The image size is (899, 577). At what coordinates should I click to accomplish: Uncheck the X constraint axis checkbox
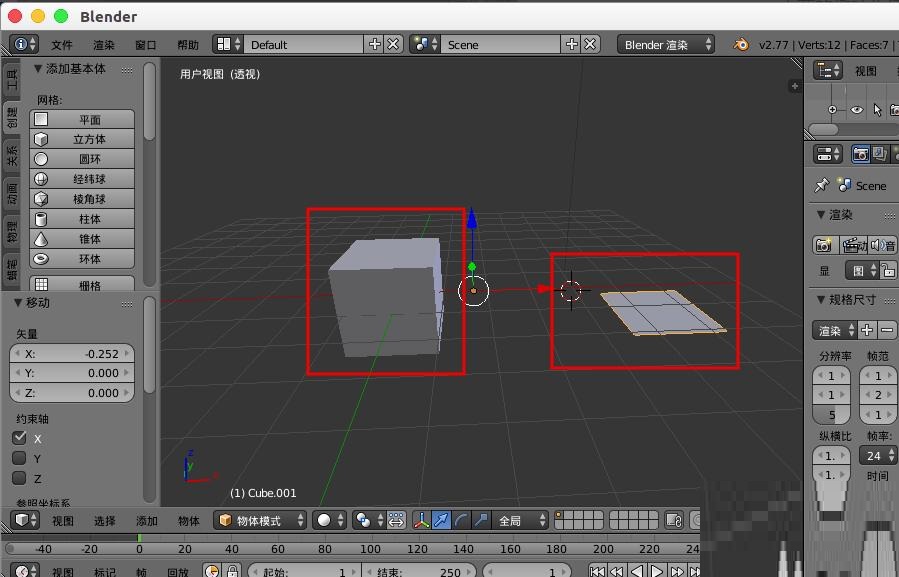tap(19, 438)
